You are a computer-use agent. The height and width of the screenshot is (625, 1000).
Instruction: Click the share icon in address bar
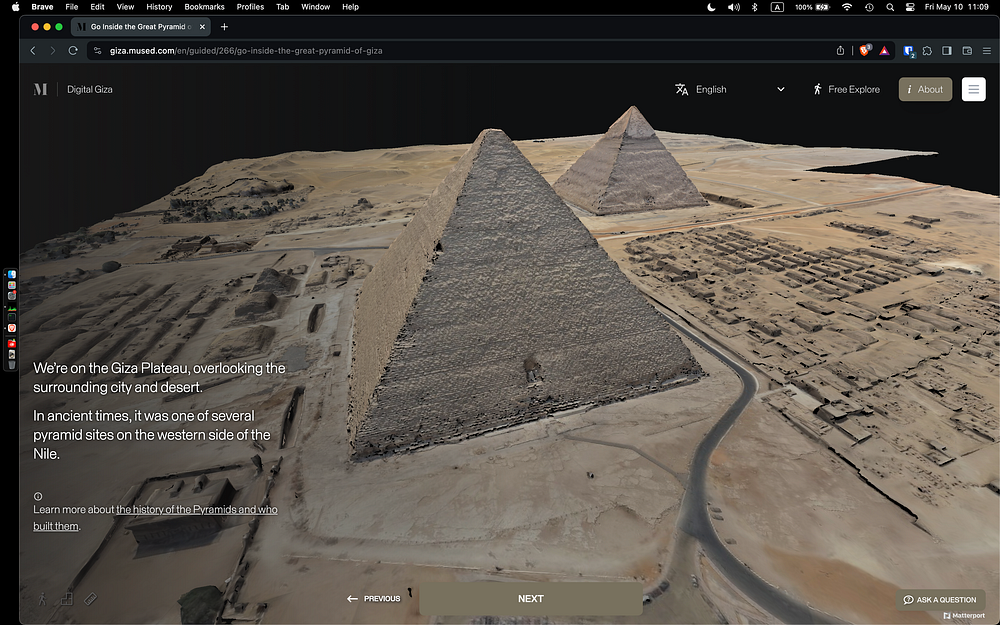(841, 50)
